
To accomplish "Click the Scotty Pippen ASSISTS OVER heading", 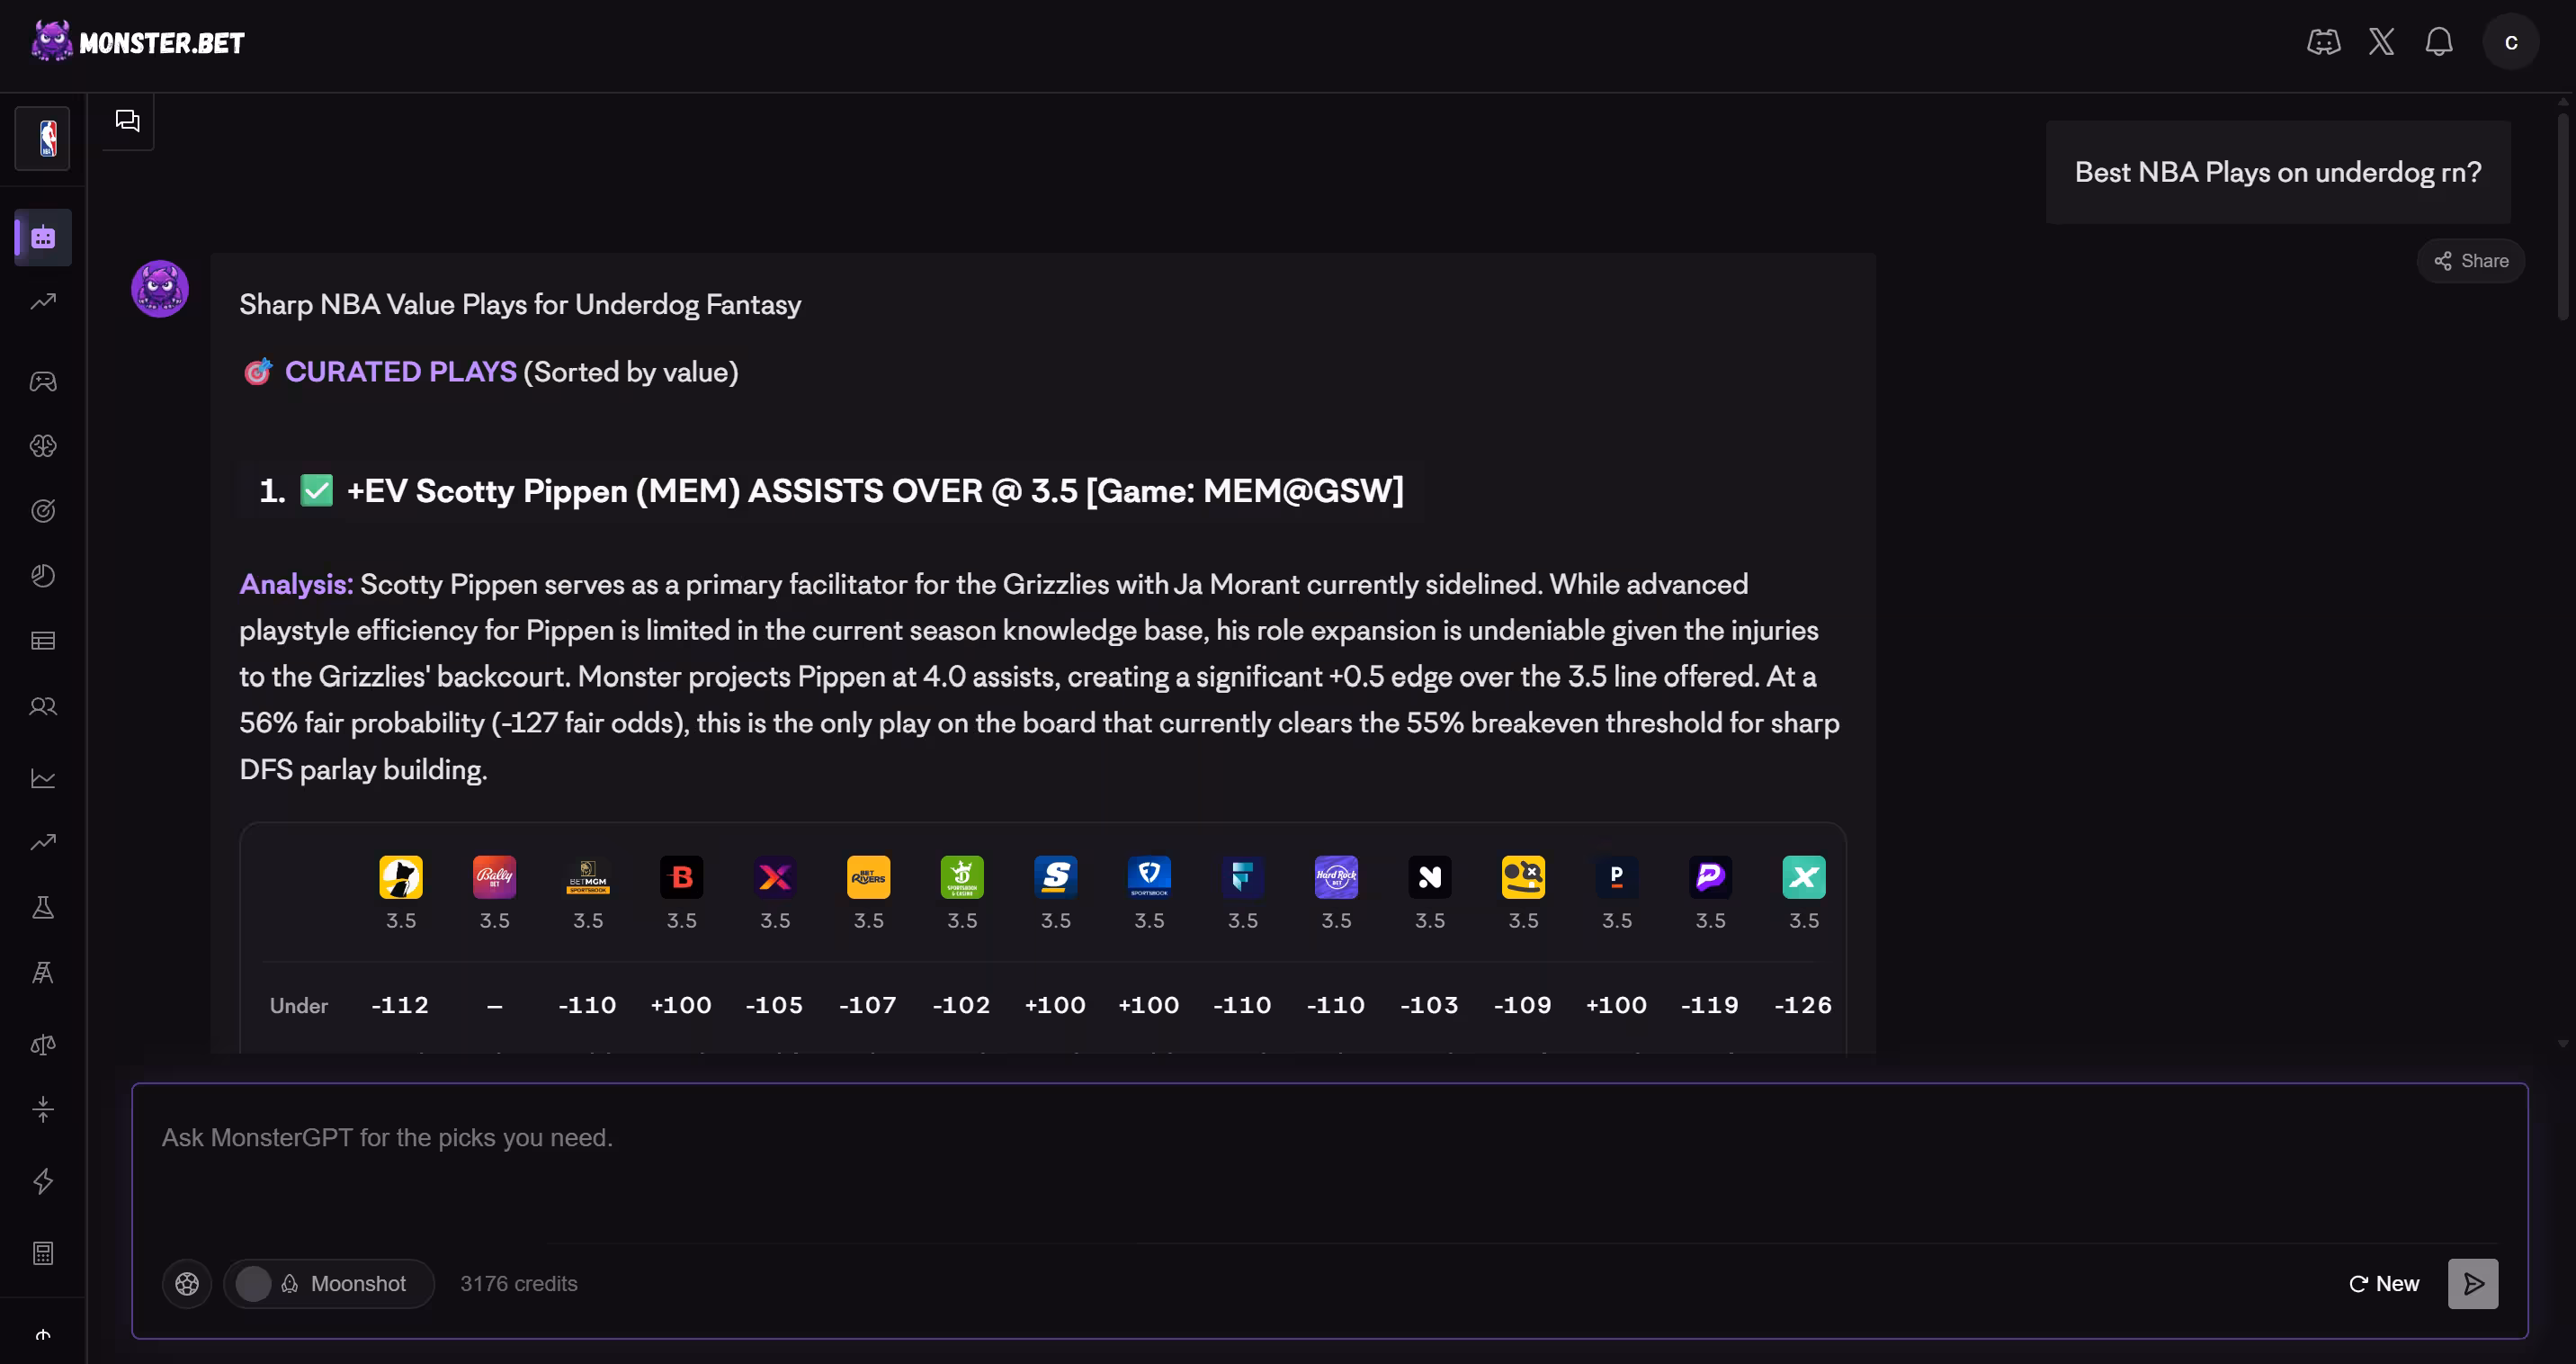I will pos(831,491).
